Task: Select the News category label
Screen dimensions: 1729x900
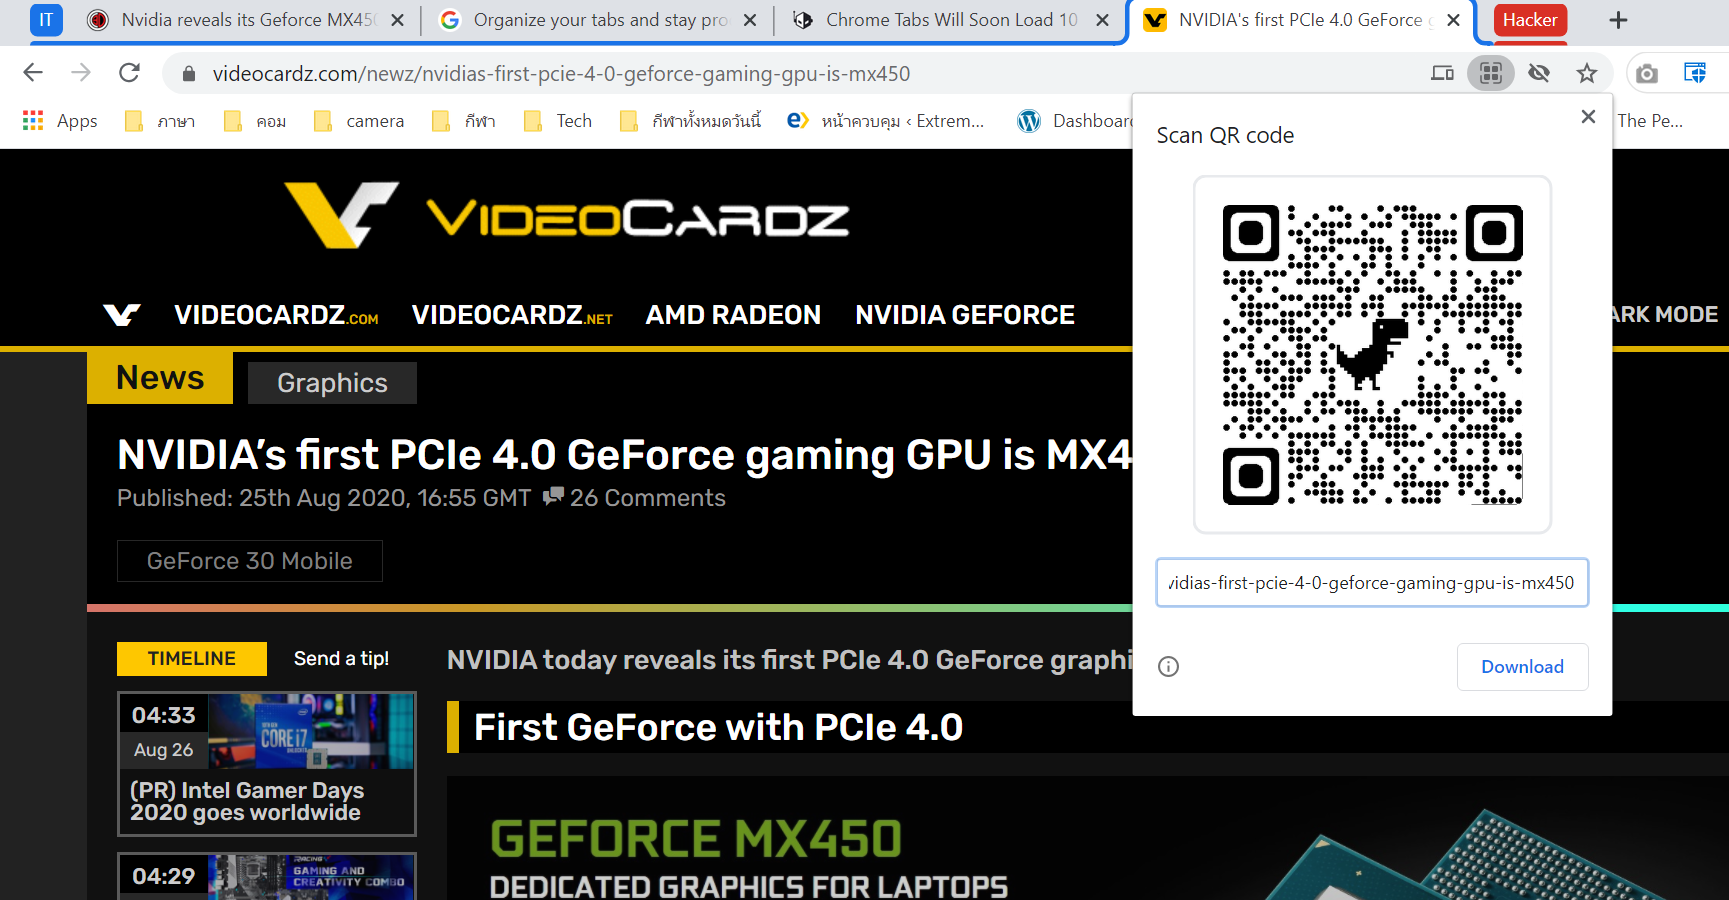Action: click(160, 378)
